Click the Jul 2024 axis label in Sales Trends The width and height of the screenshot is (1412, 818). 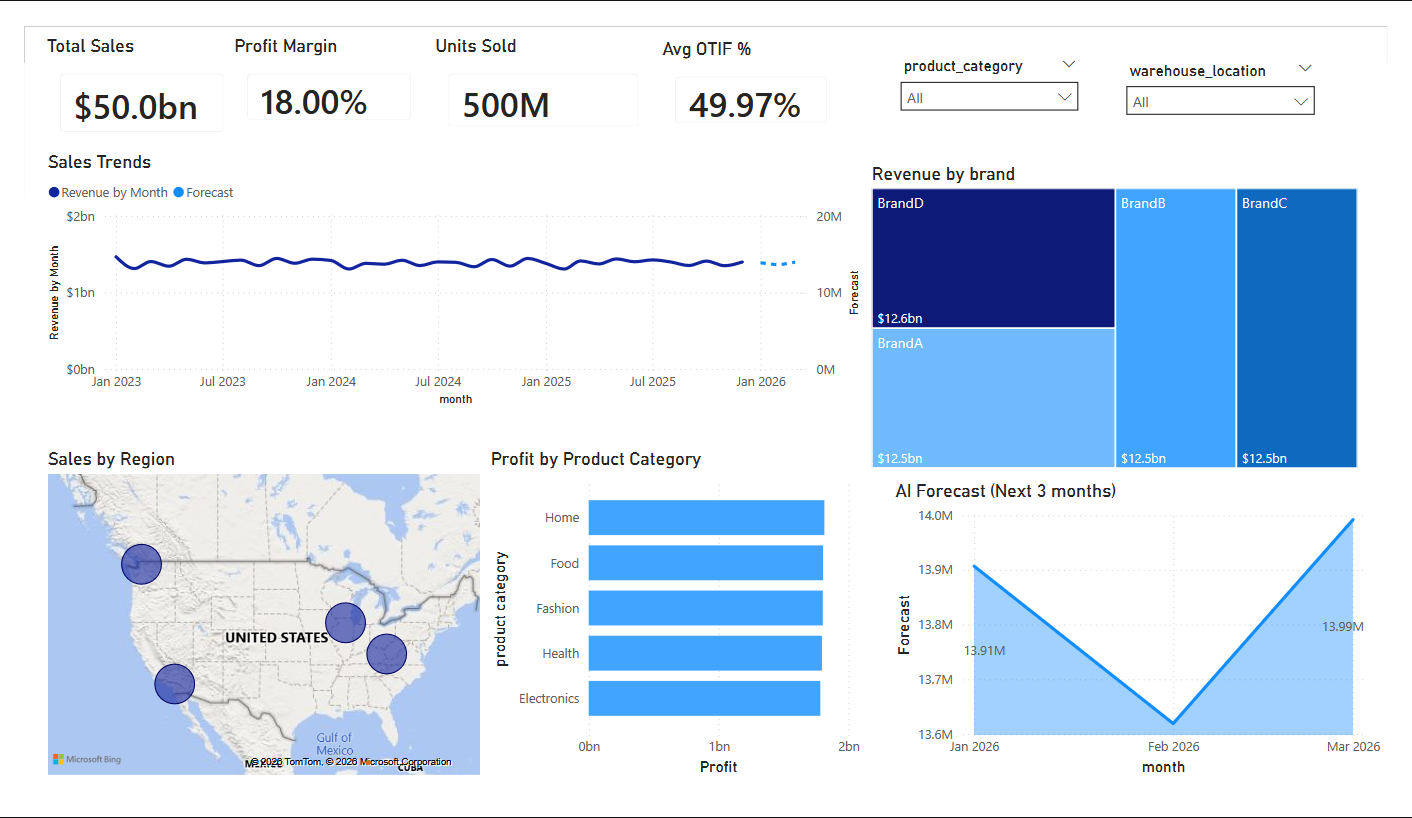click(438, 381)
